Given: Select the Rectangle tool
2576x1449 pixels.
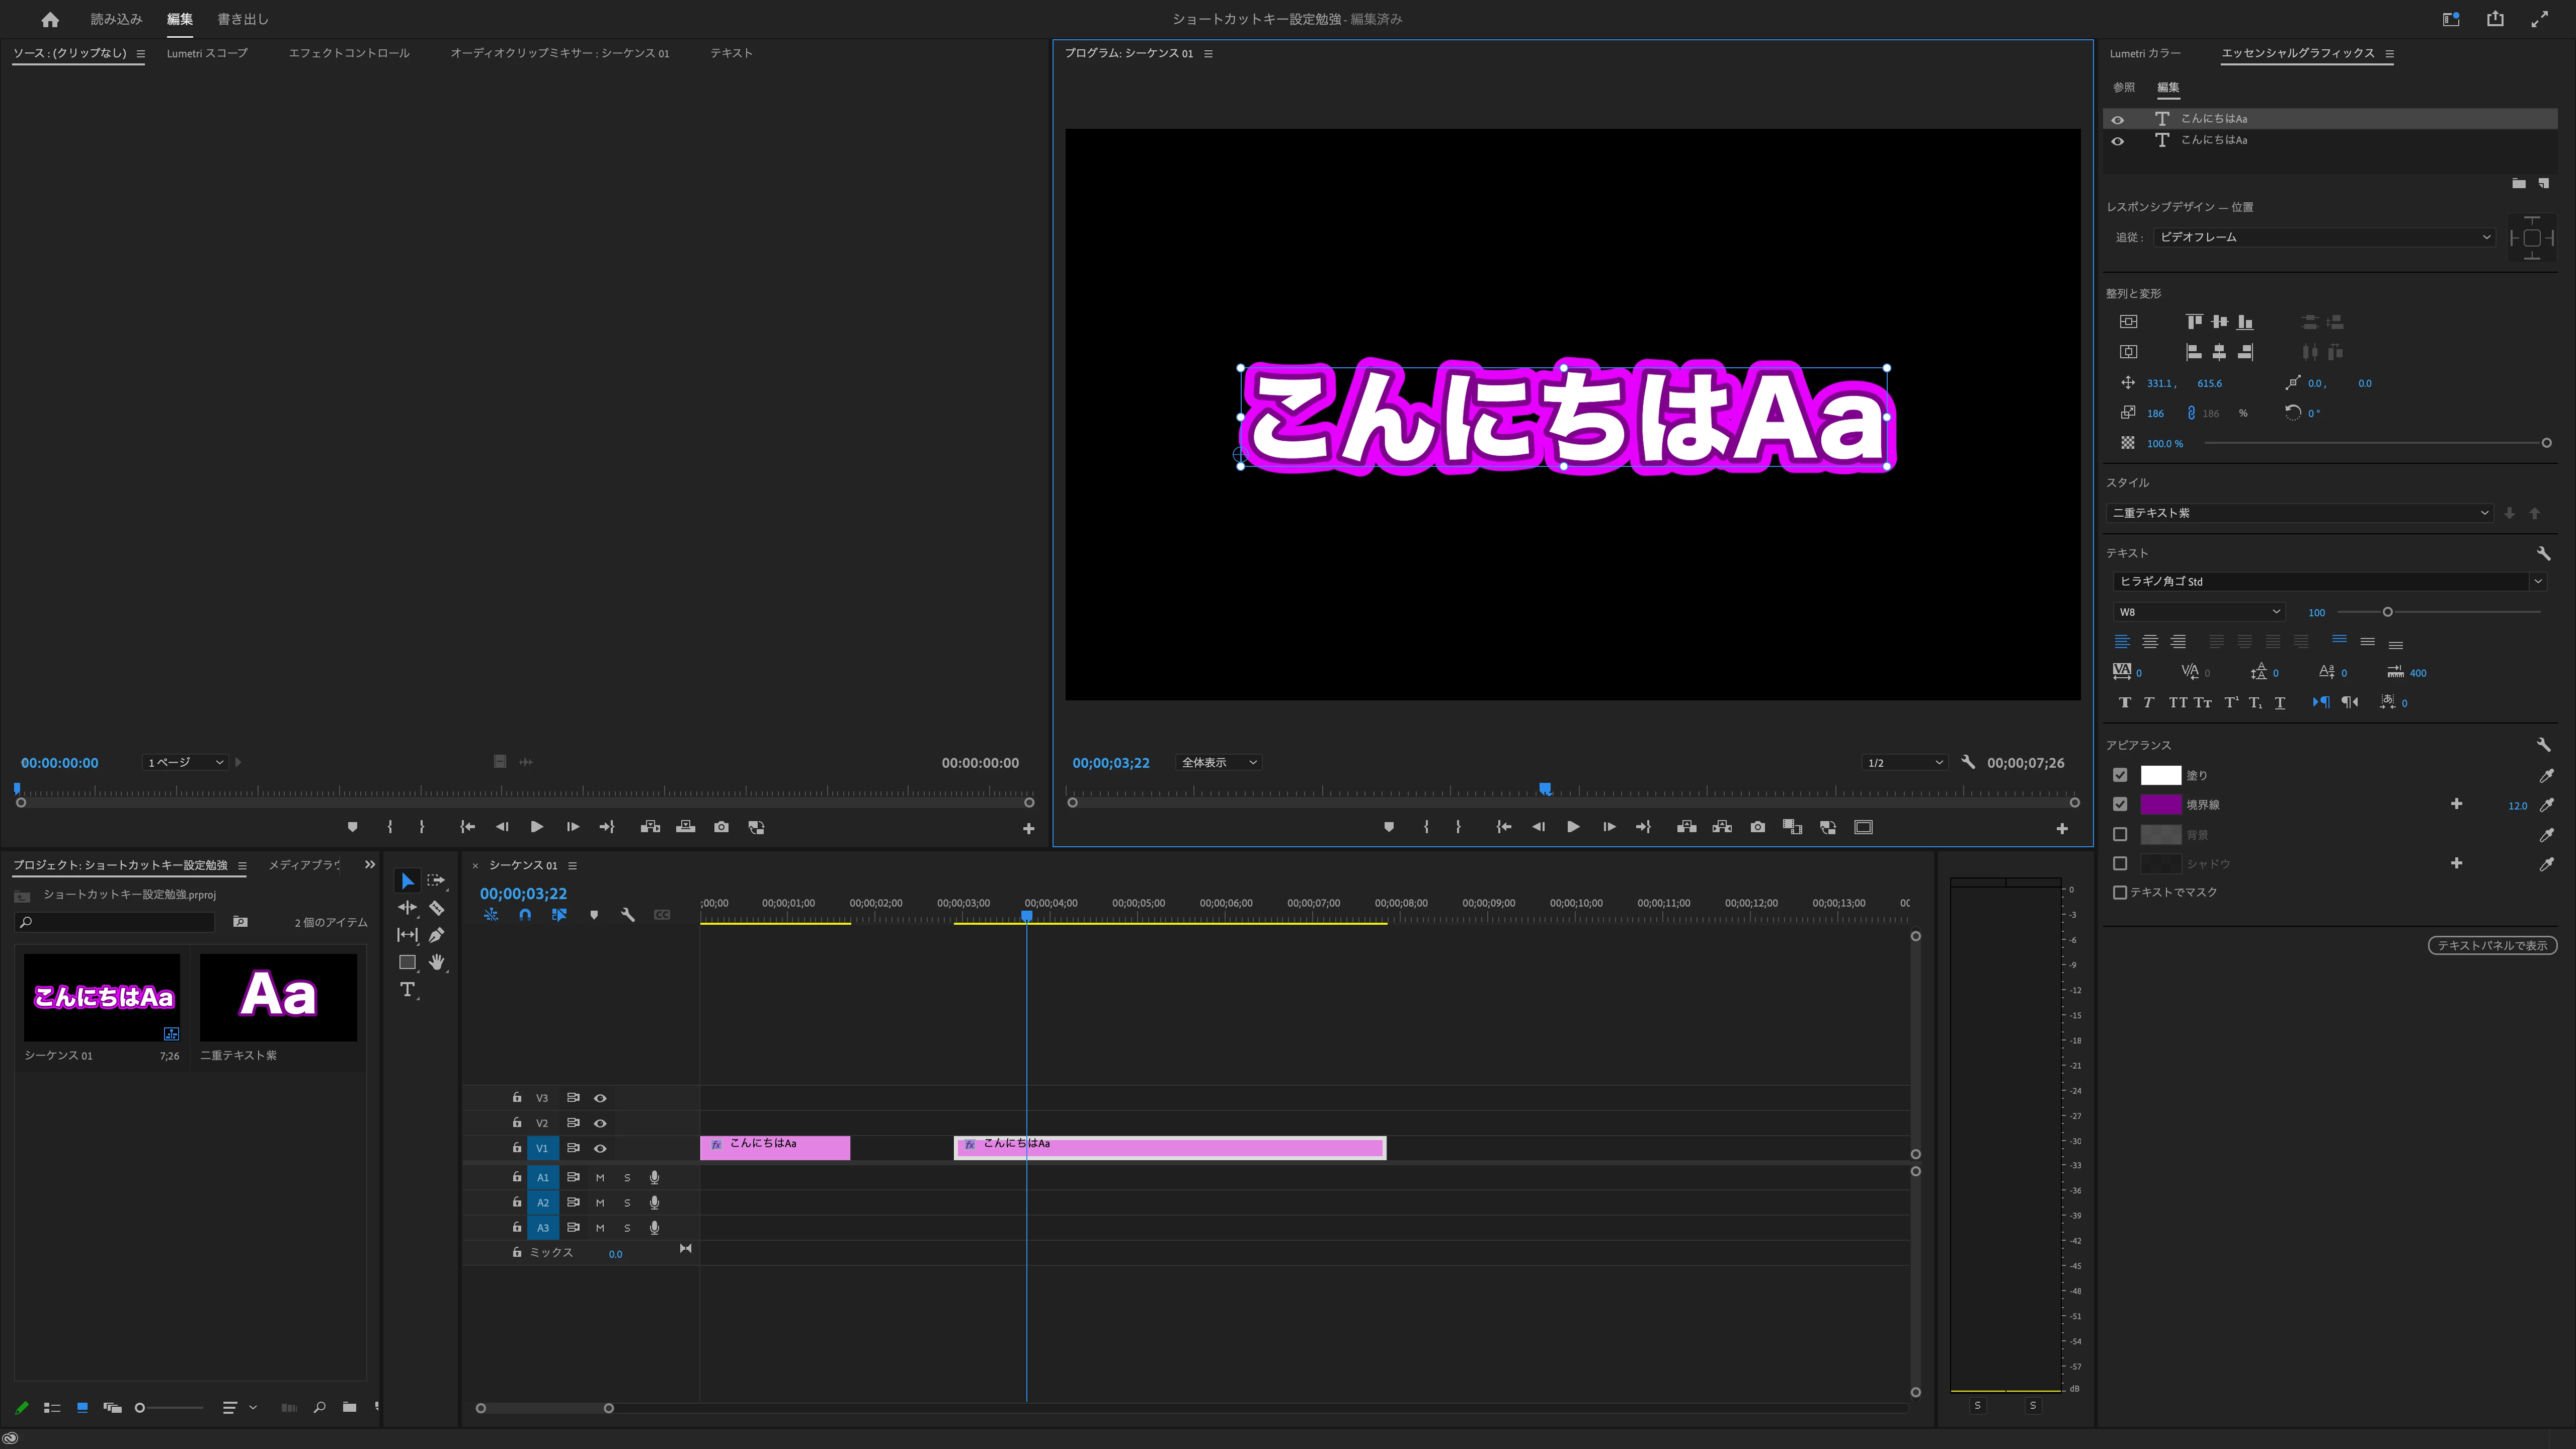Looking at the screenshot, I should (x=407, y=962).
